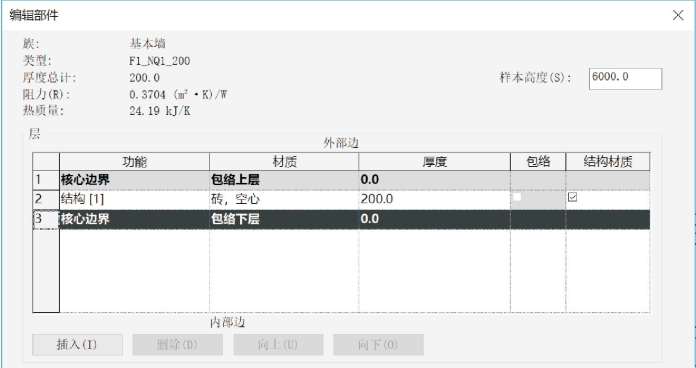Image resolution: width=696 pixels, height=368 pixels.
Task: Select the 包络上层 cell in row 1
Action: point(284,180)
